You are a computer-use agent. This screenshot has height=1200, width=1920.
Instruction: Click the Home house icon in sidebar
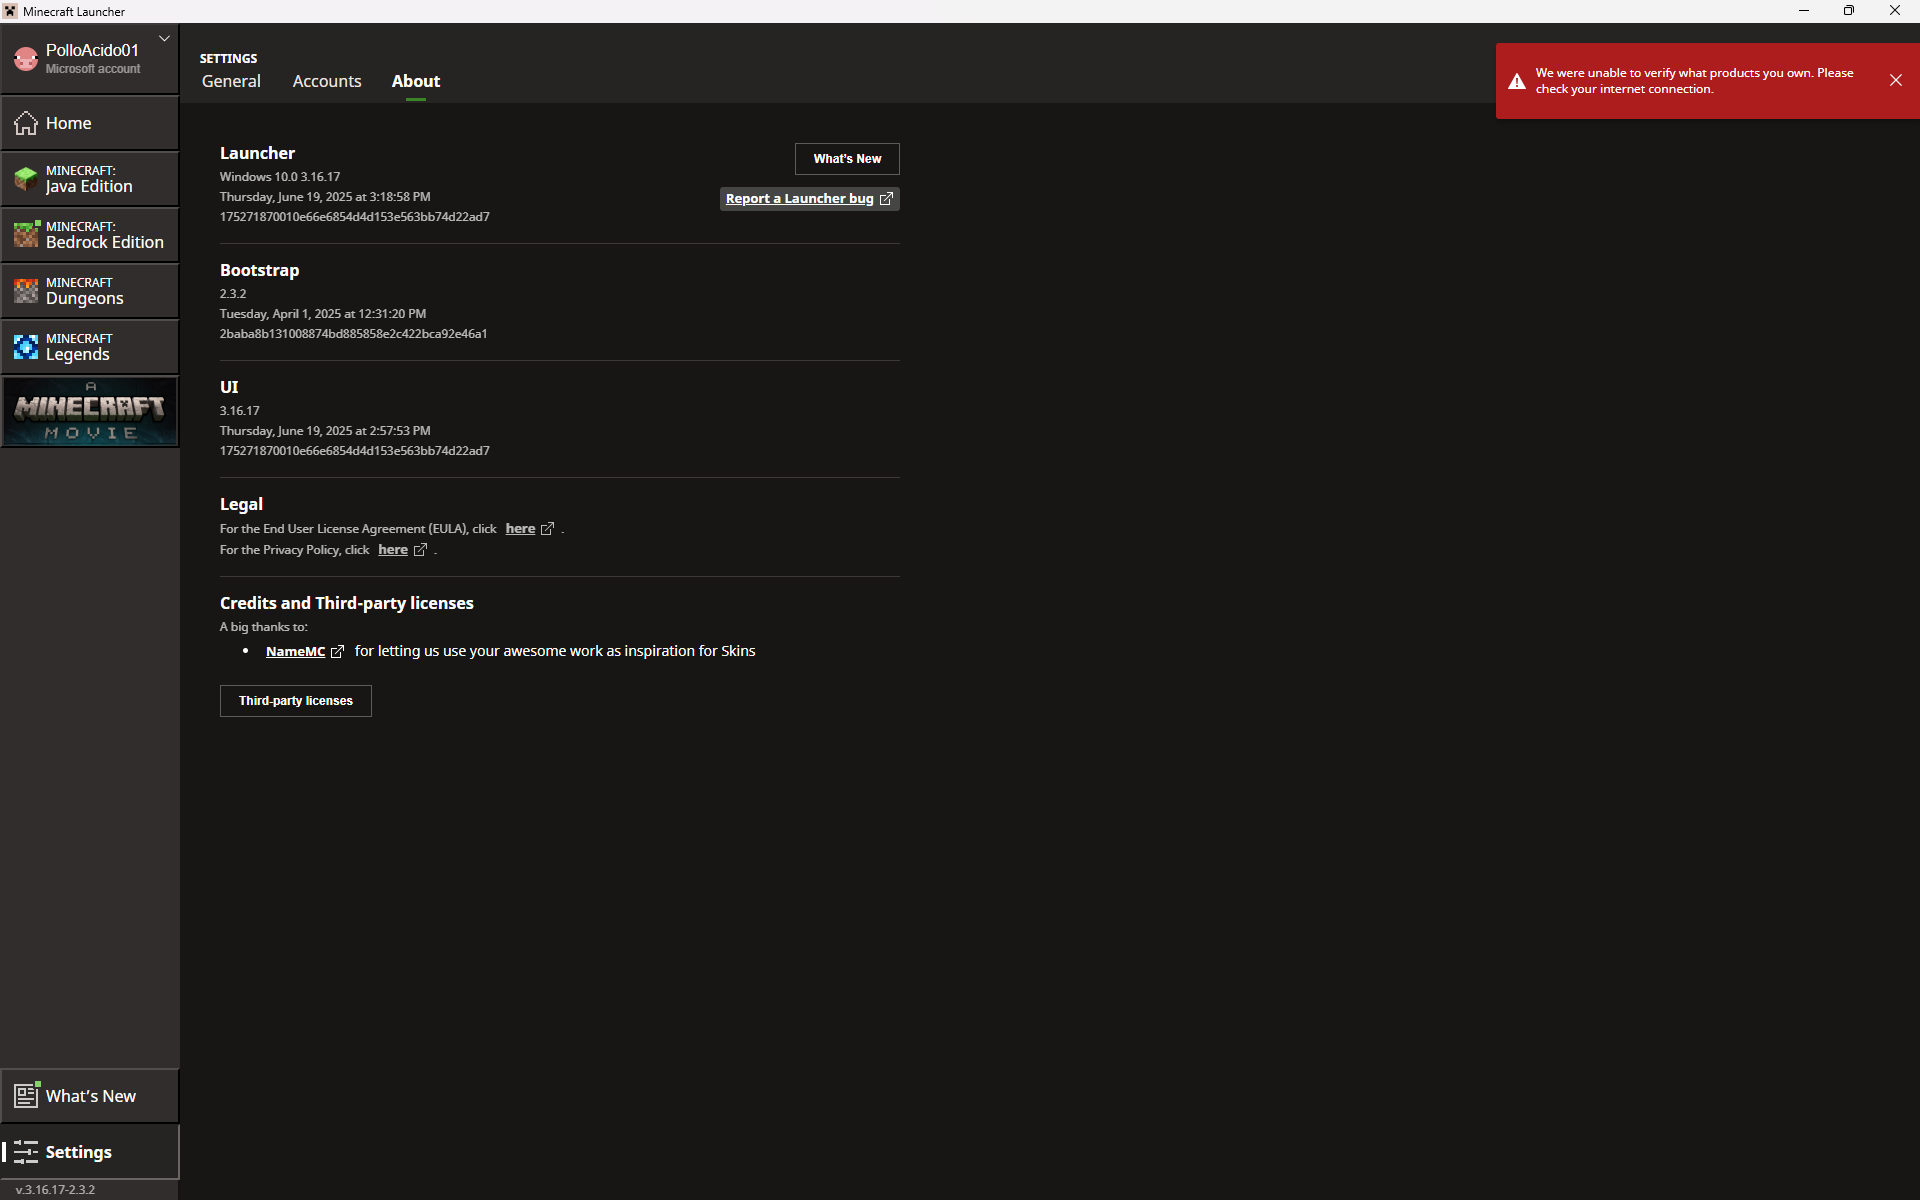coord(26,123)
